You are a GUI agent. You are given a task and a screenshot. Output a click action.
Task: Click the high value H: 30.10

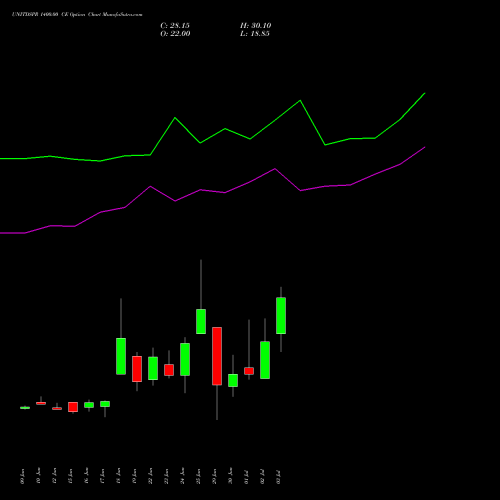pos(255,26)
